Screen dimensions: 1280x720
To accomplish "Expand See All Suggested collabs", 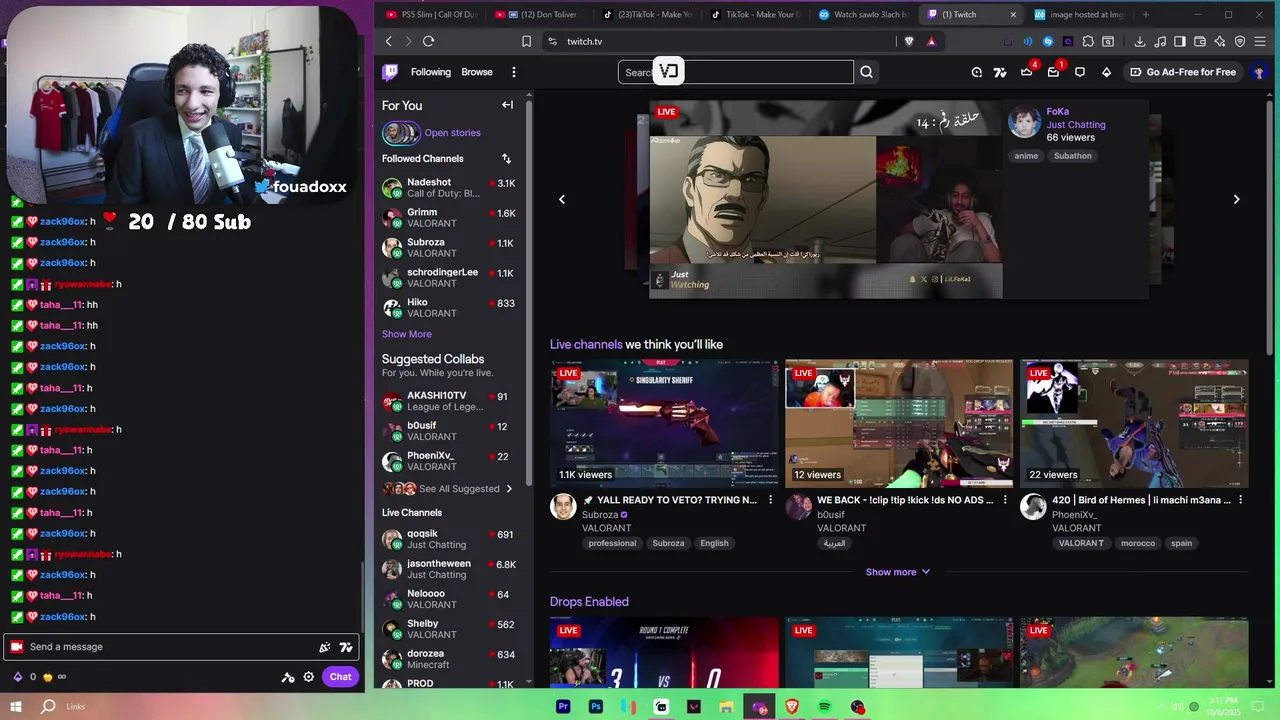I will click(466, 489).
